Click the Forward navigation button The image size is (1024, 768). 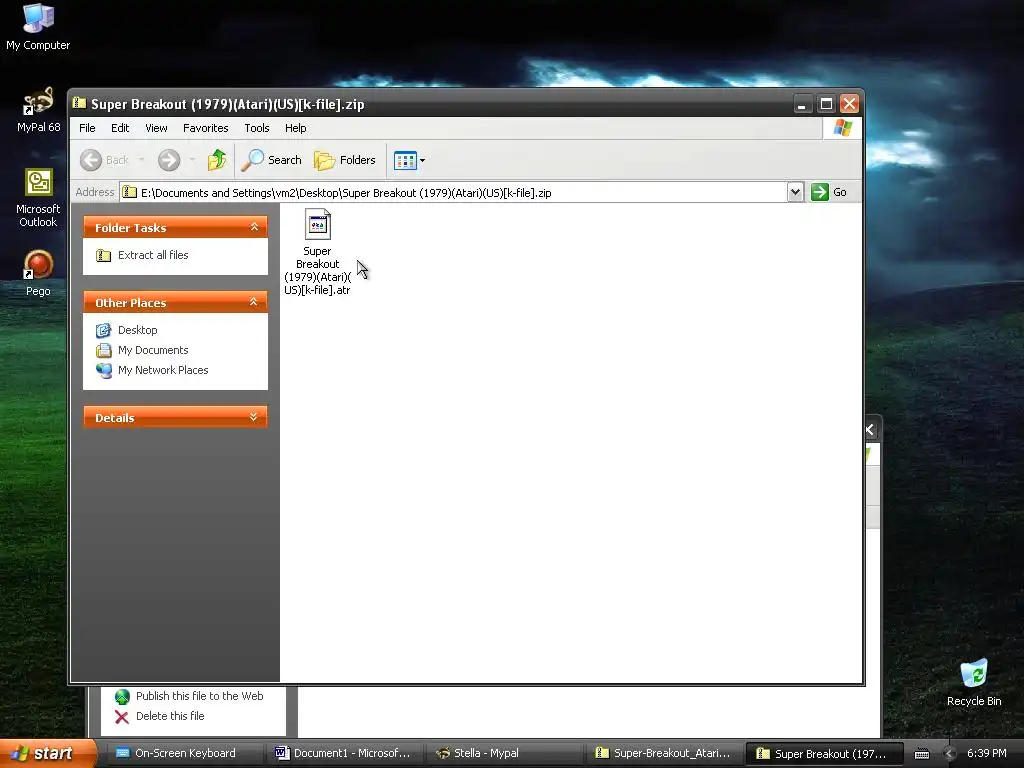[x=168, y=160]
